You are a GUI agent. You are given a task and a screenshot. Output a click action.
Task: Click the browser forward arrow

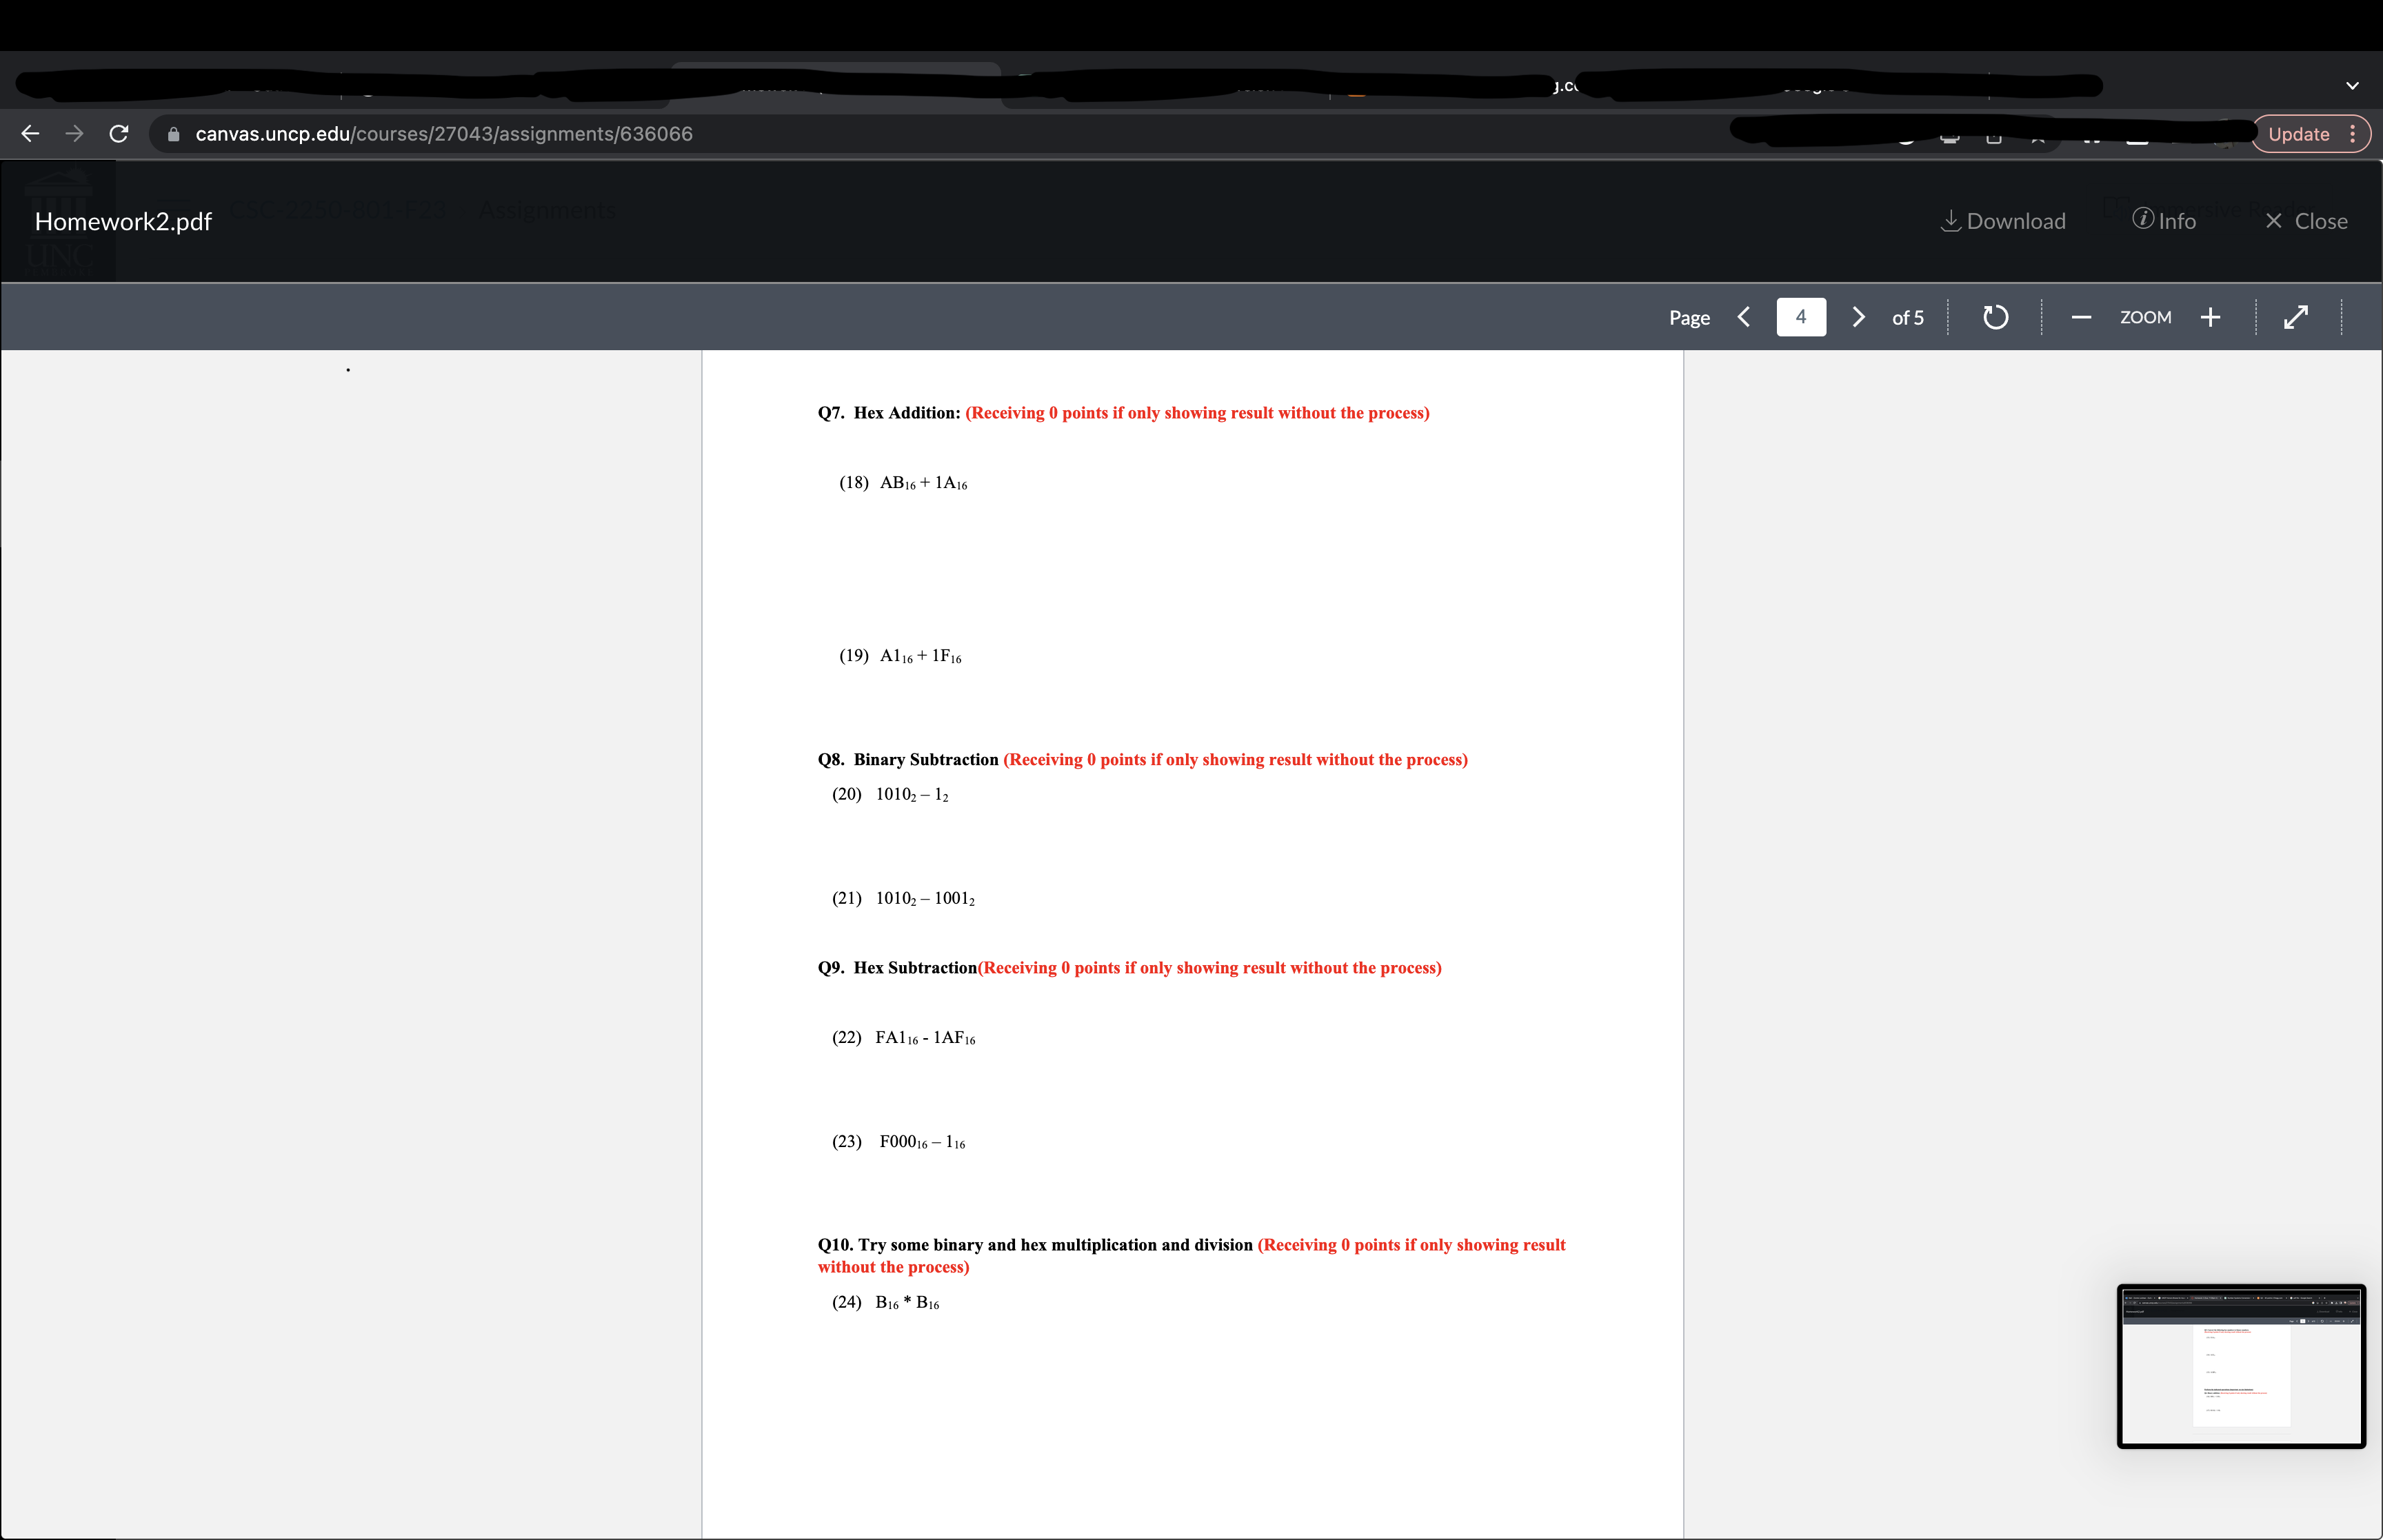[74, 134]
